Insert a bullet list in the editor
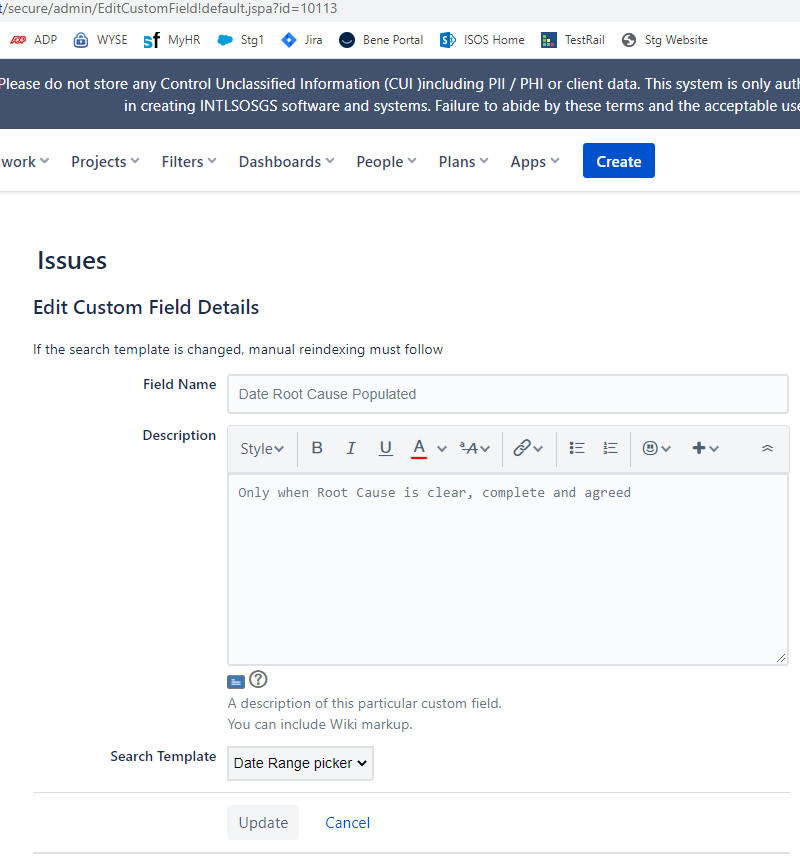This screenshot has width=800, height=857. 577,448
